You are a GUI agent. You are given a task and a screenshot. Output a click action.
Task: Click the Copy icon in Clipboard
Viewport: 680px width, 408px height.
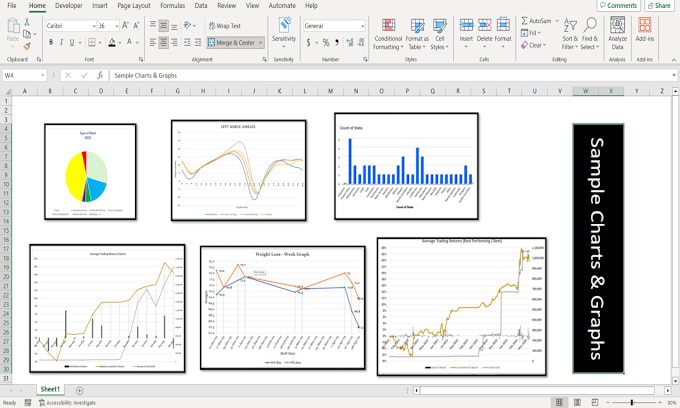pos(27,34)
